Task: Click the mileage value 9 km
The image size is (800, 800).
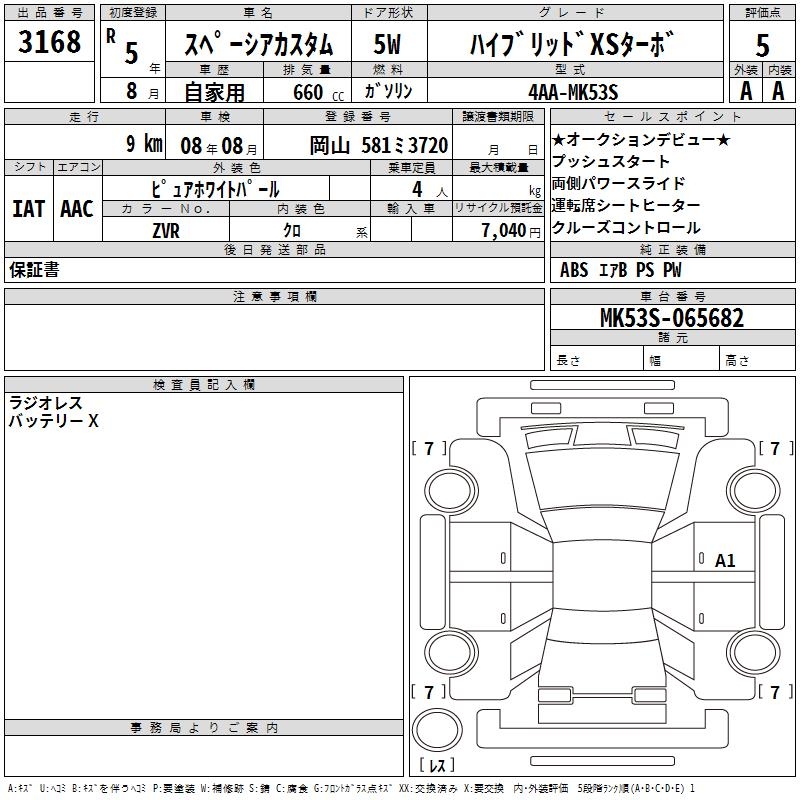Action: [x=144, y=144]
